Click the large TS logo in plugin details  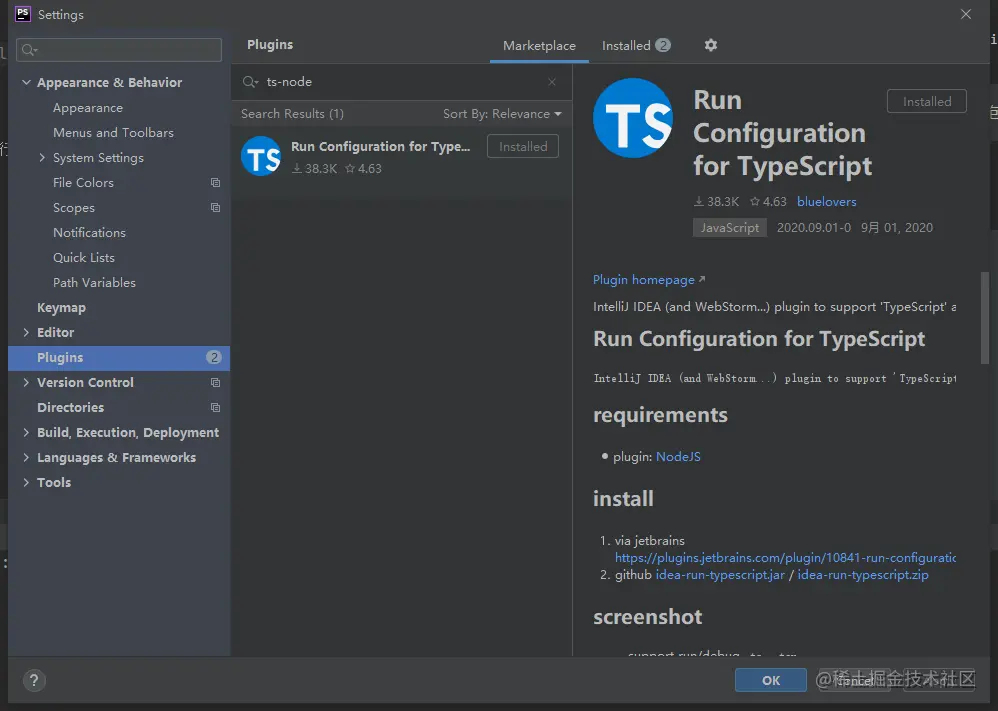point(633,118)
